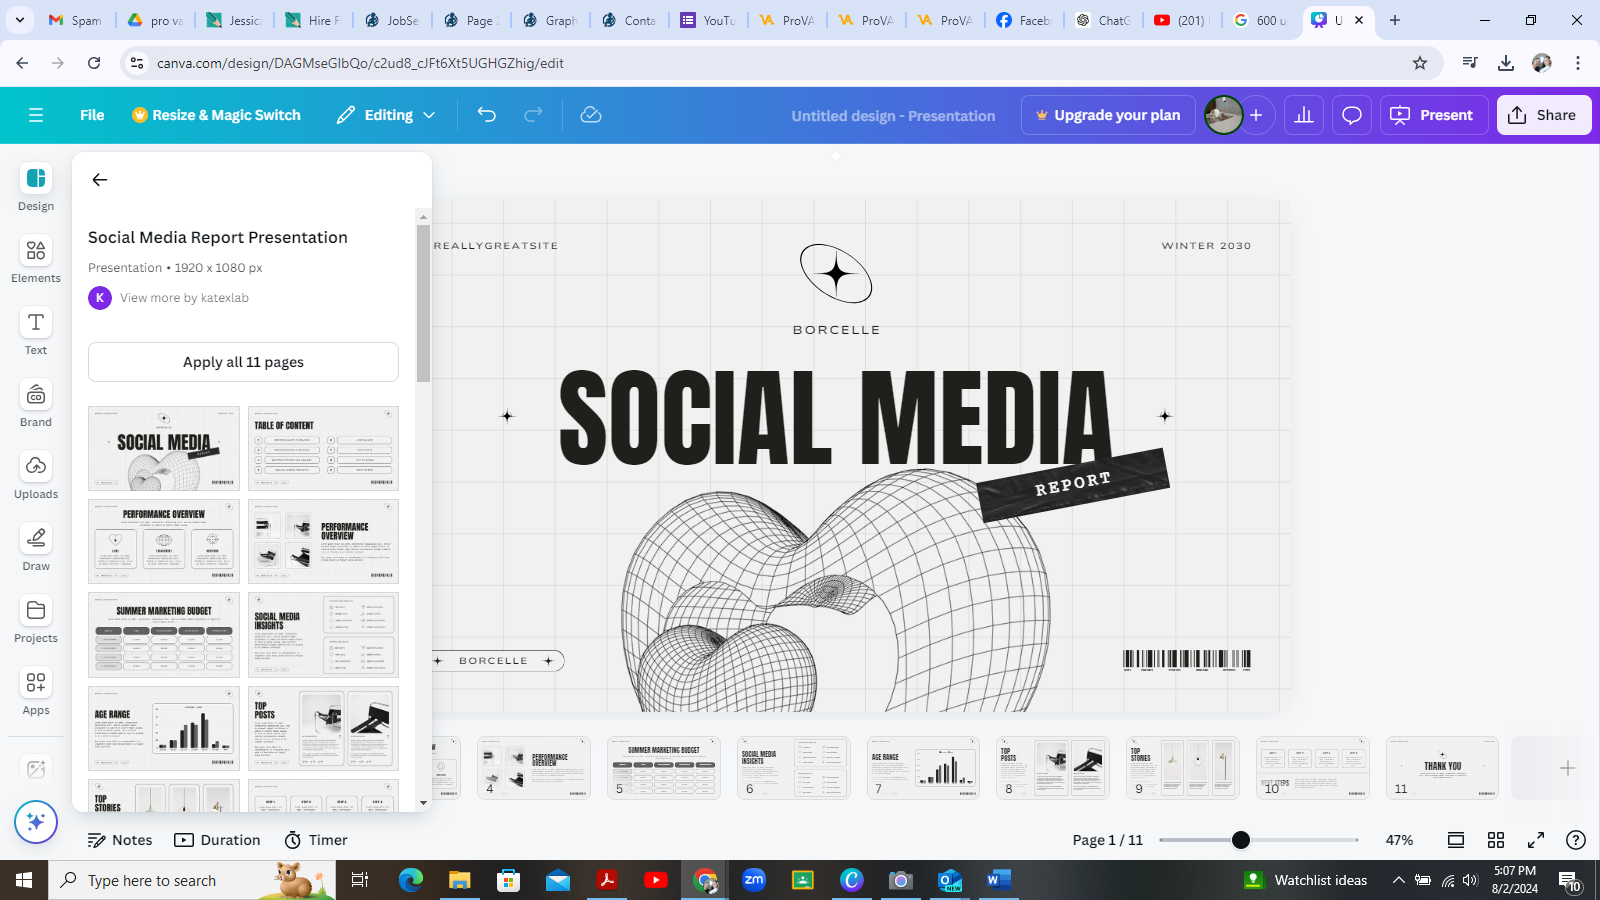Toggle grid view of pages

point(1496,840)
